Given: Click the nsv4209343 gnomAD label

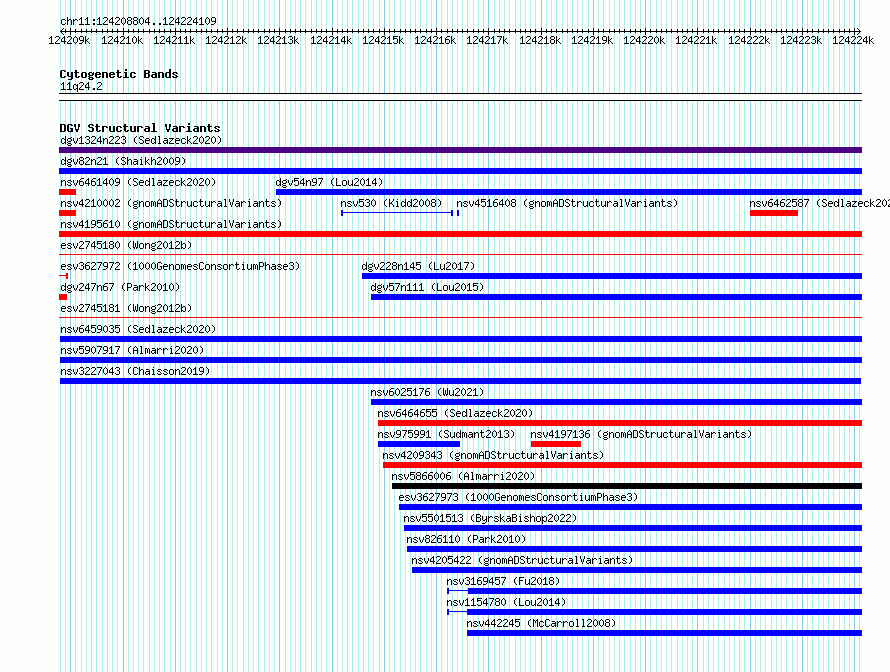Looking at the screenshot, I should click(x=493, y=455).
